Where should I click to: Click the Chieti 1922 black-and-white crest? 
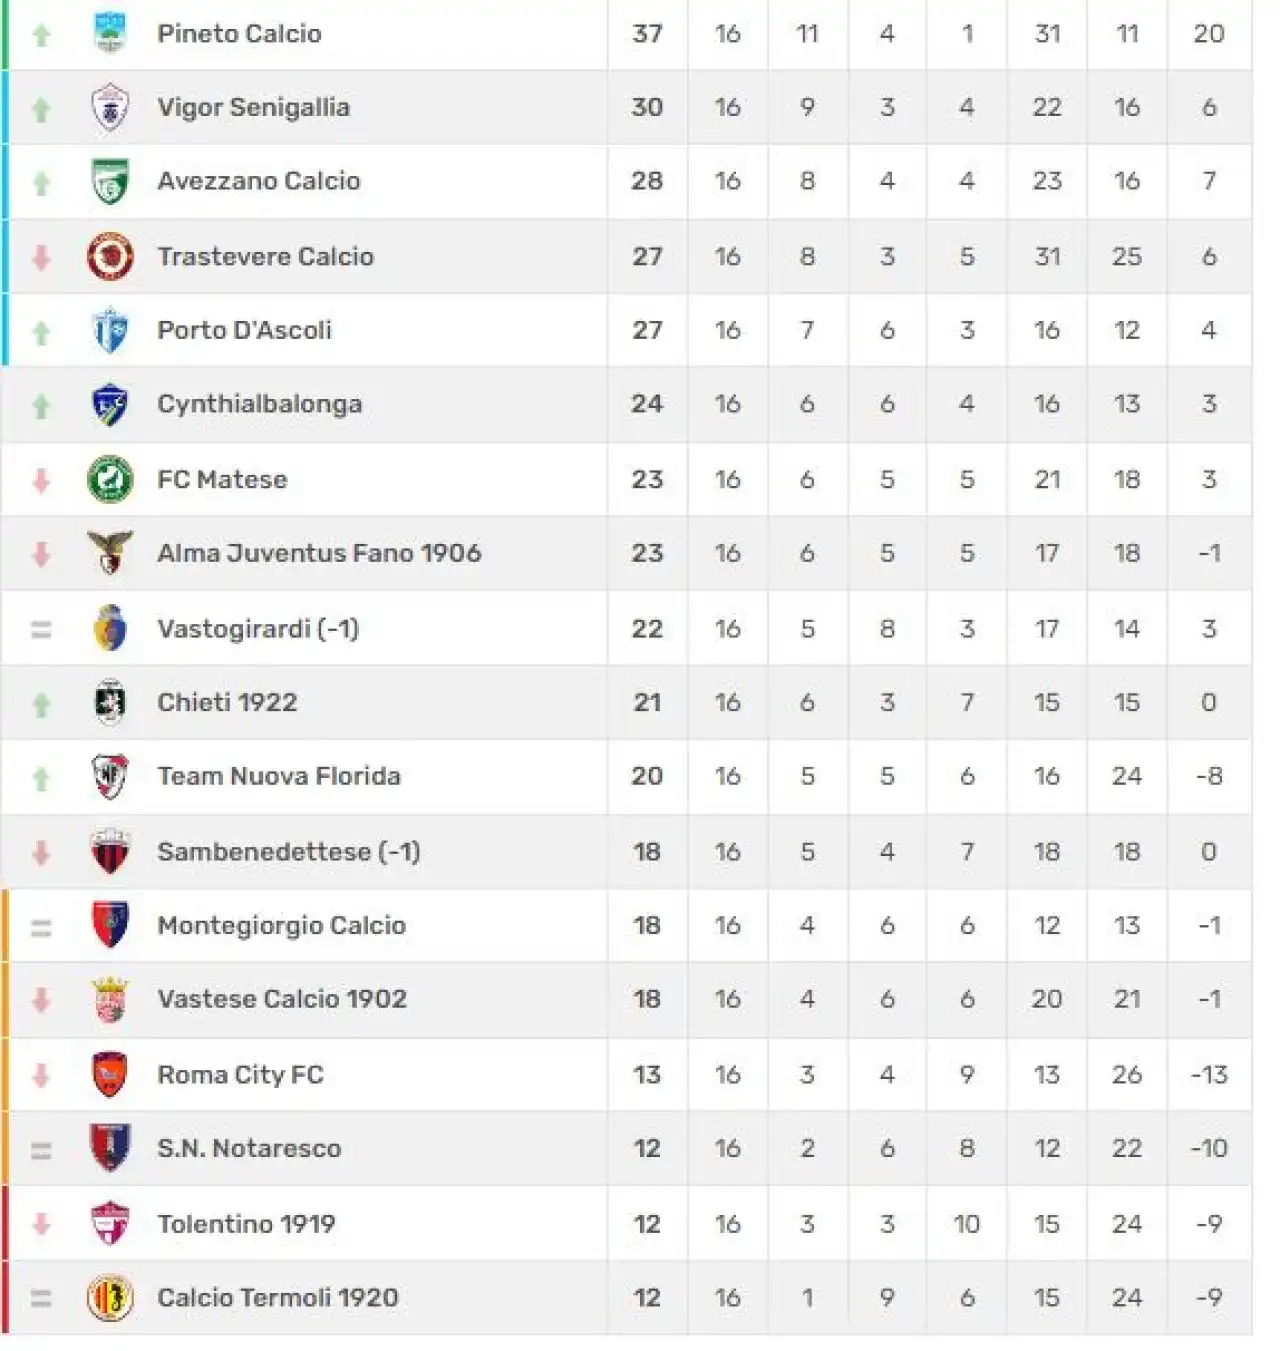tap(110, 702)
